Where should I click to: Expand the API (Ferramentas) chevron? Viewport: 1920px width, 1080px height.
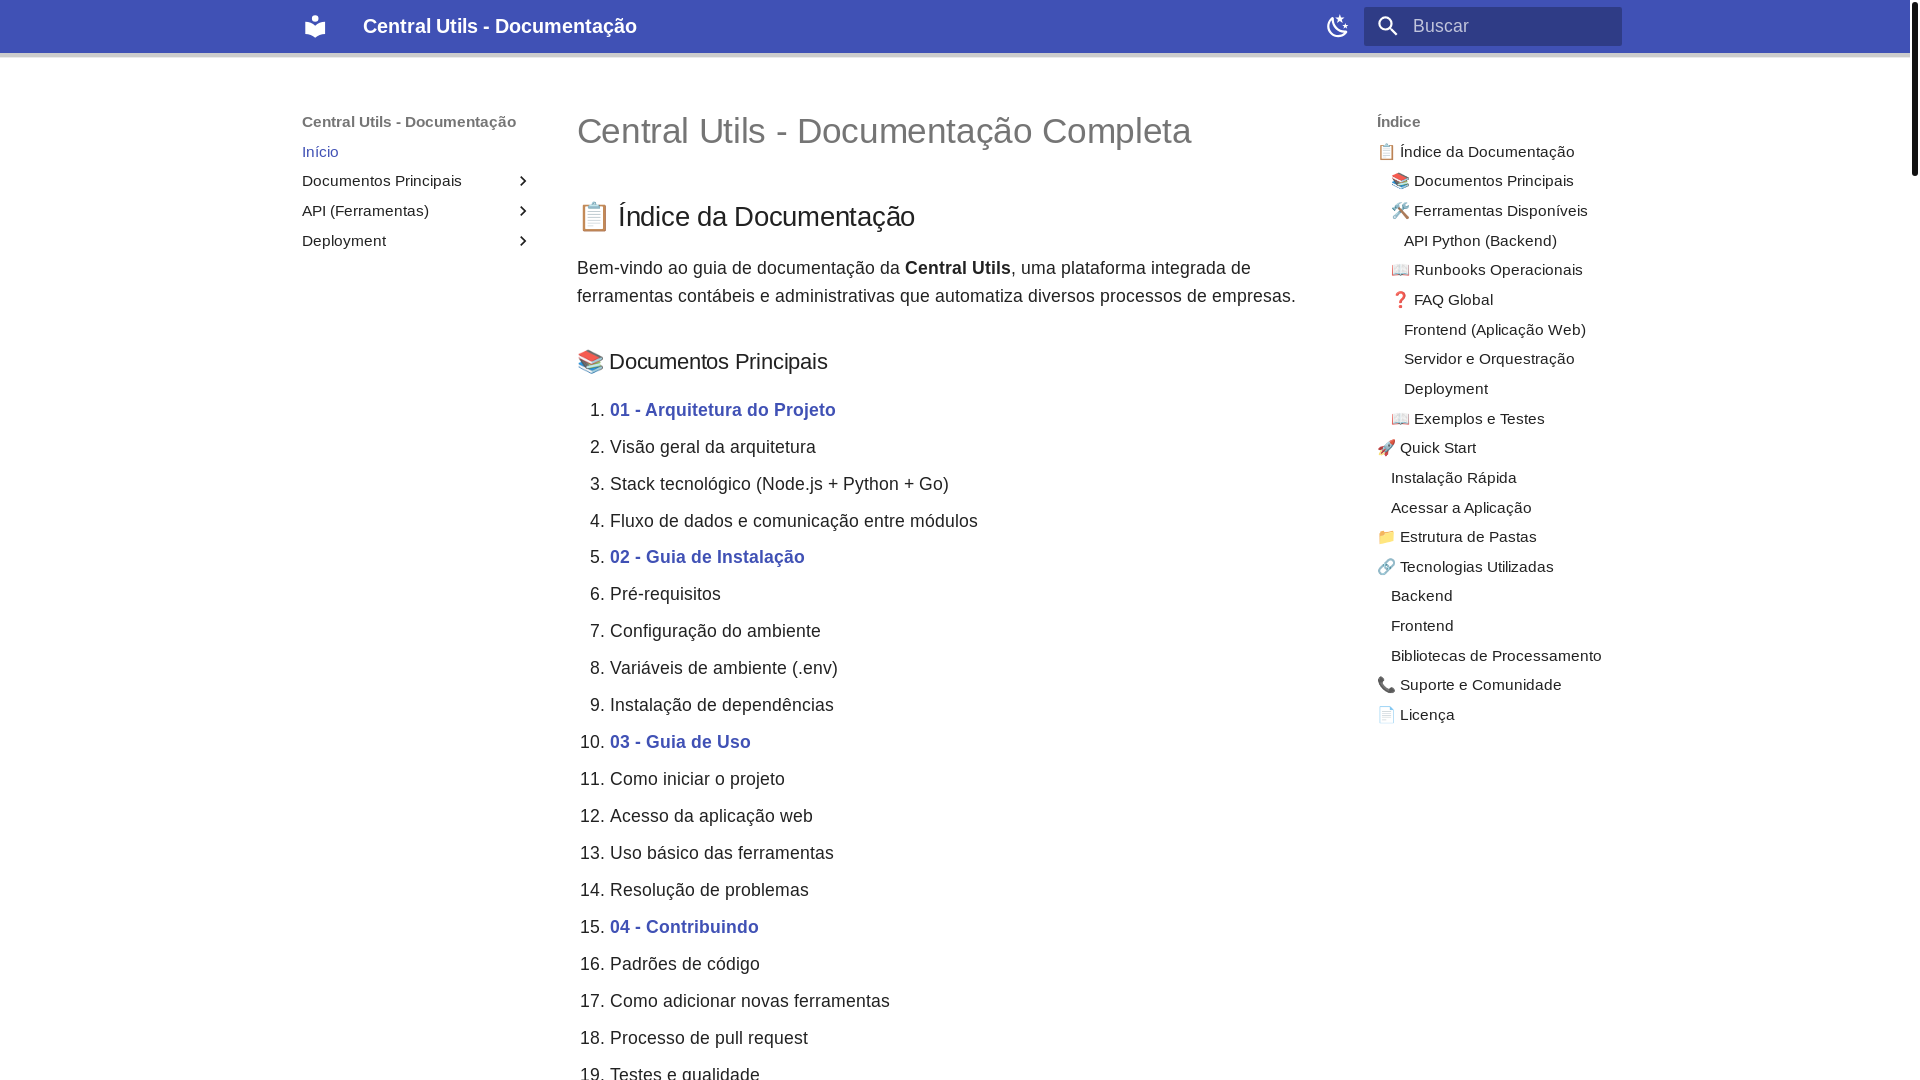point(522,211)
